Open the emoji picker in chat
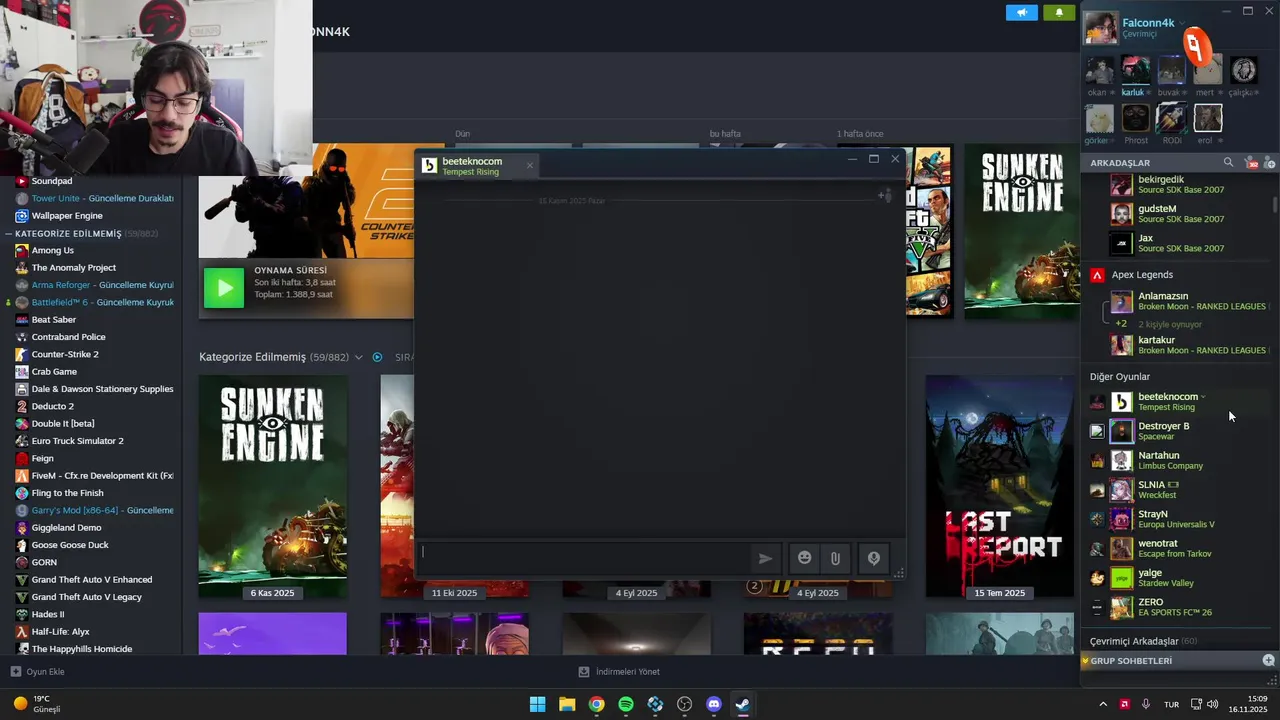 (x=804, y=559)
